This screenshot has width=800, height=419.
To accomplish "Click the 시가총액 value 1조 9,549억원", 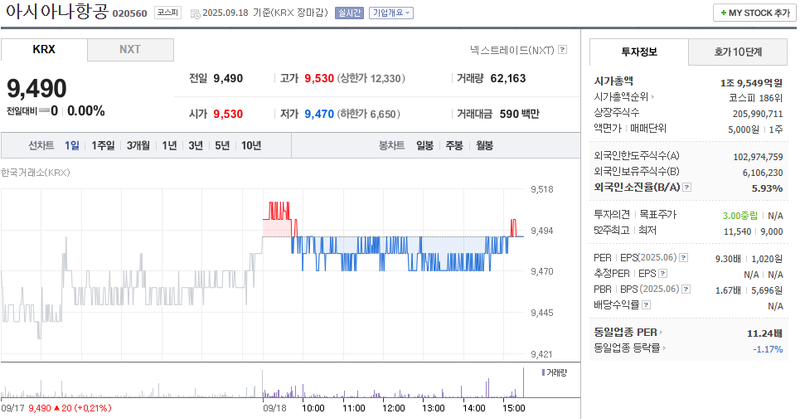I will pos(751,83).
